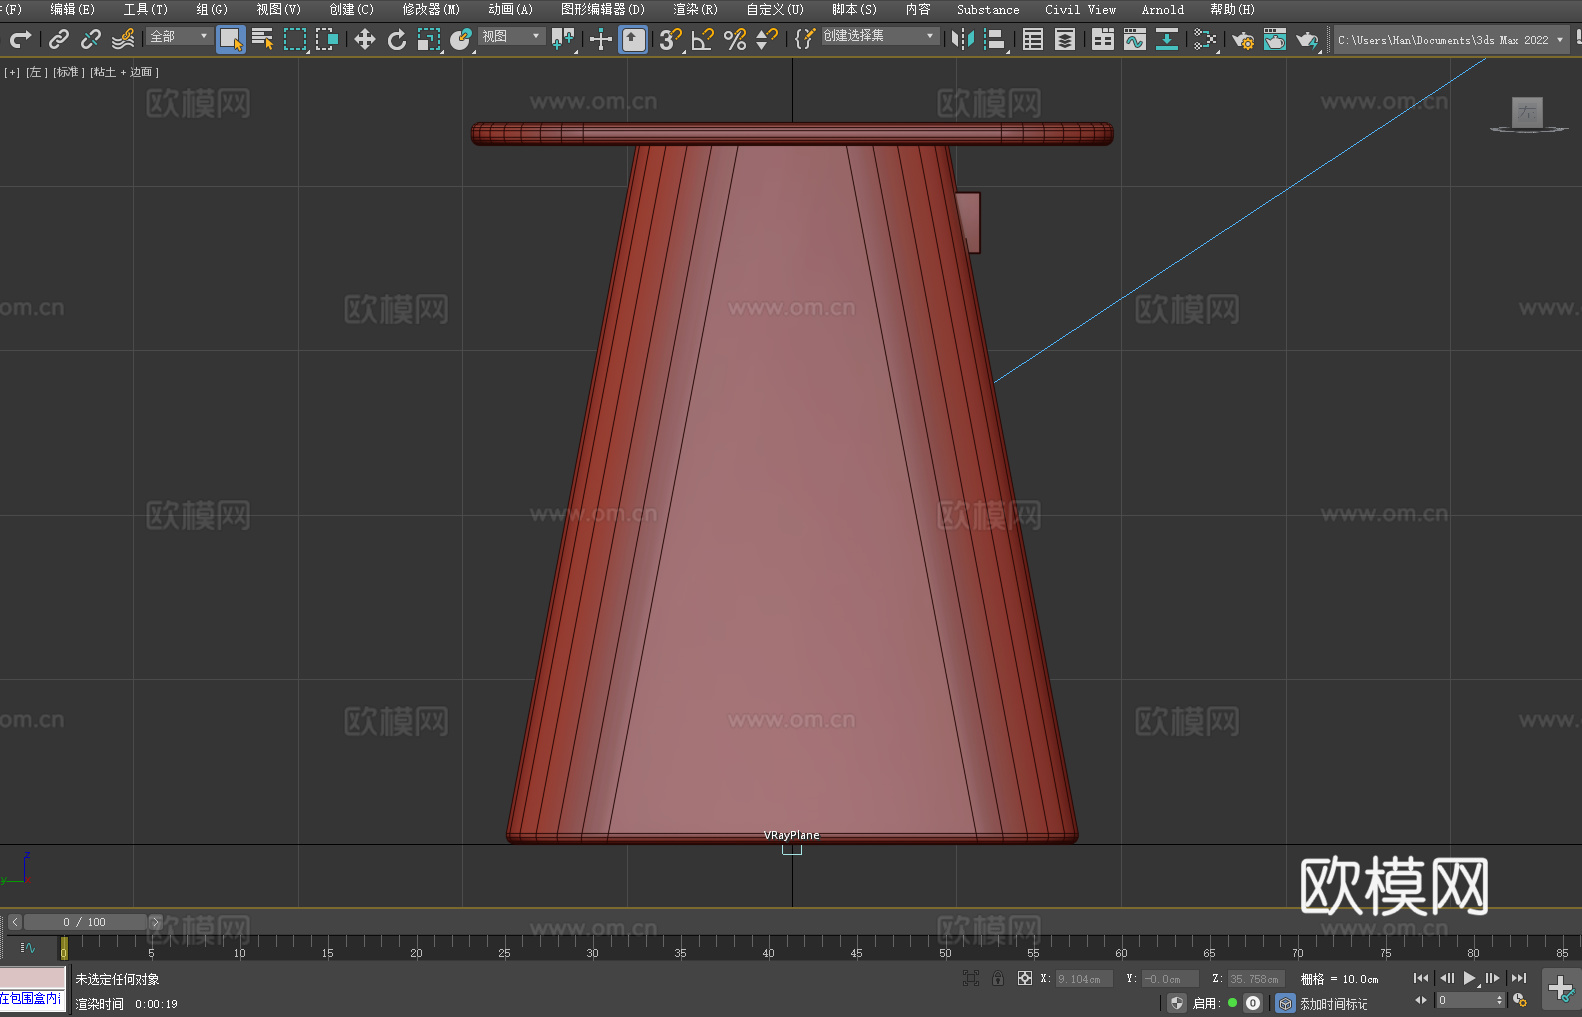The image size is (1582, 1017).
Task: Open the 渲染(R) menu
Action: (x=695, y=9)
